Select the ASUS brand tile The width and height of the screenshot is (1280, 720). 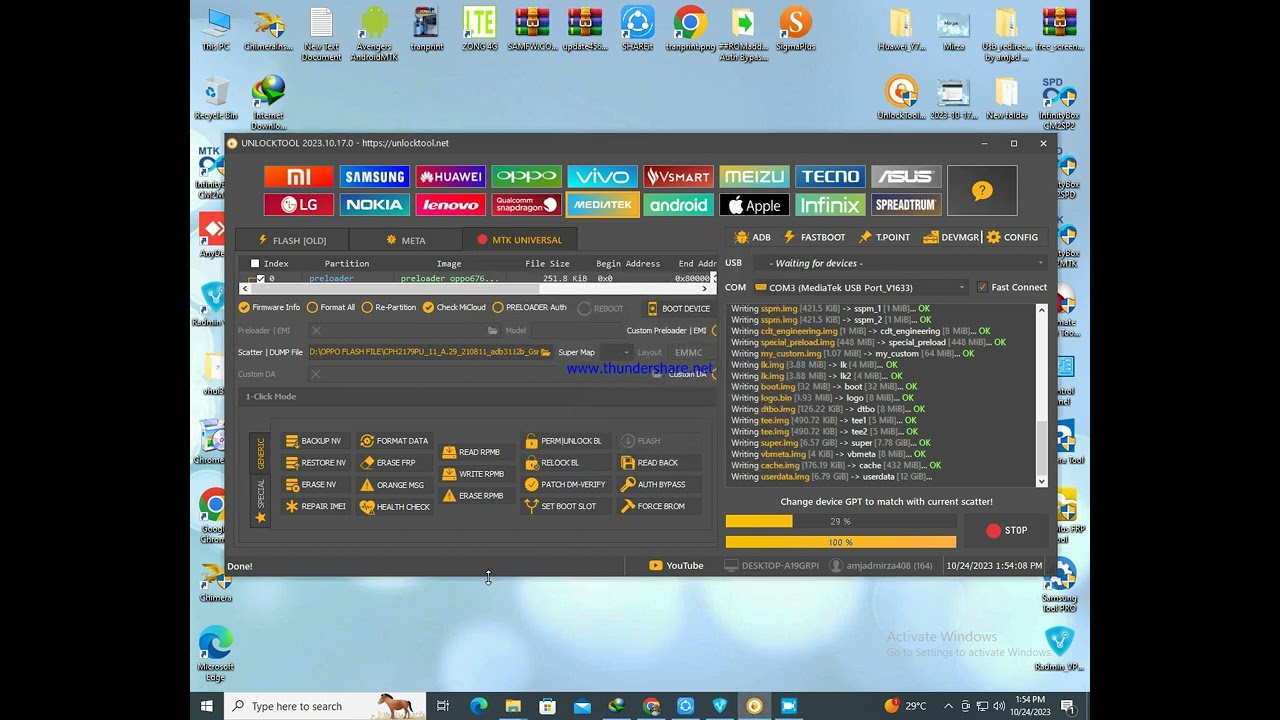point(906,177)
